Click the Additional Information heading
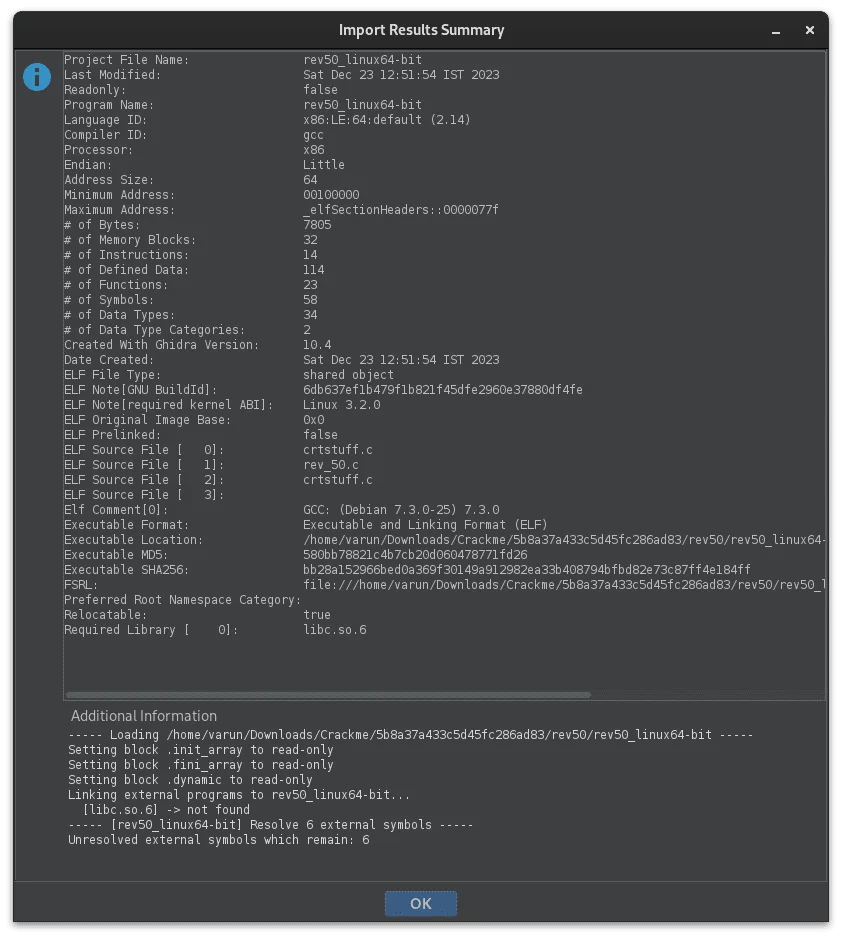The image size is (842, 938). pyautogui.click(x=144, y=716)
